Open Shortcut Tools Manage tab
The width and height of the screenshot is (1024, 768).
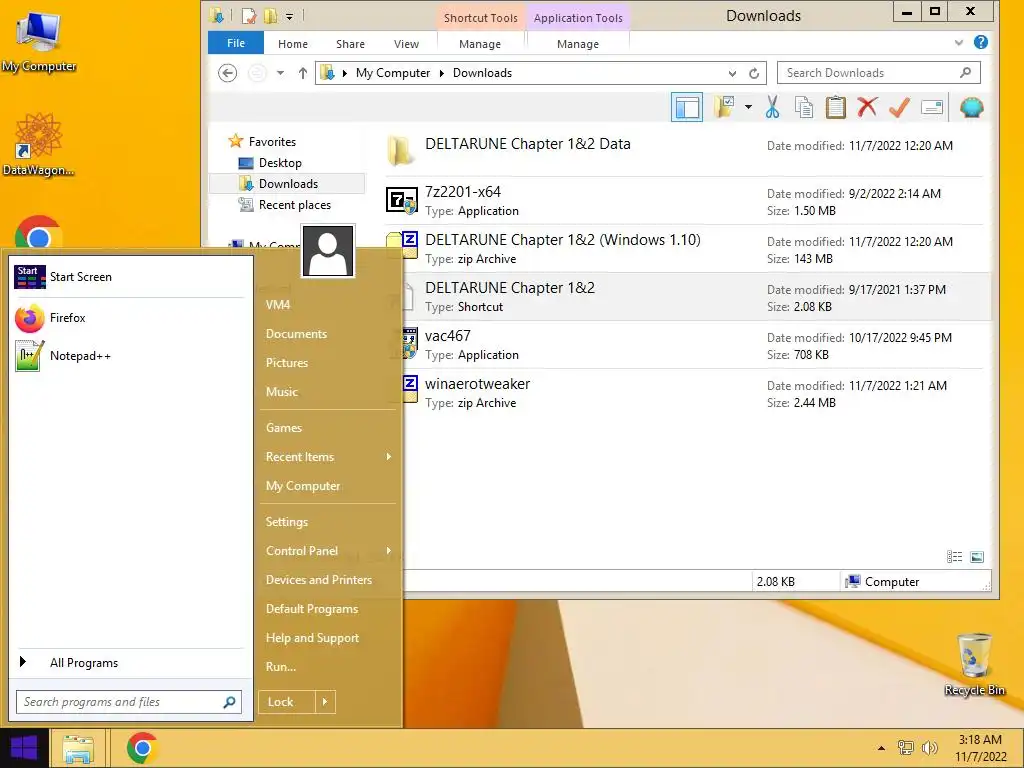pyautogui.click(x=480, y=44)
